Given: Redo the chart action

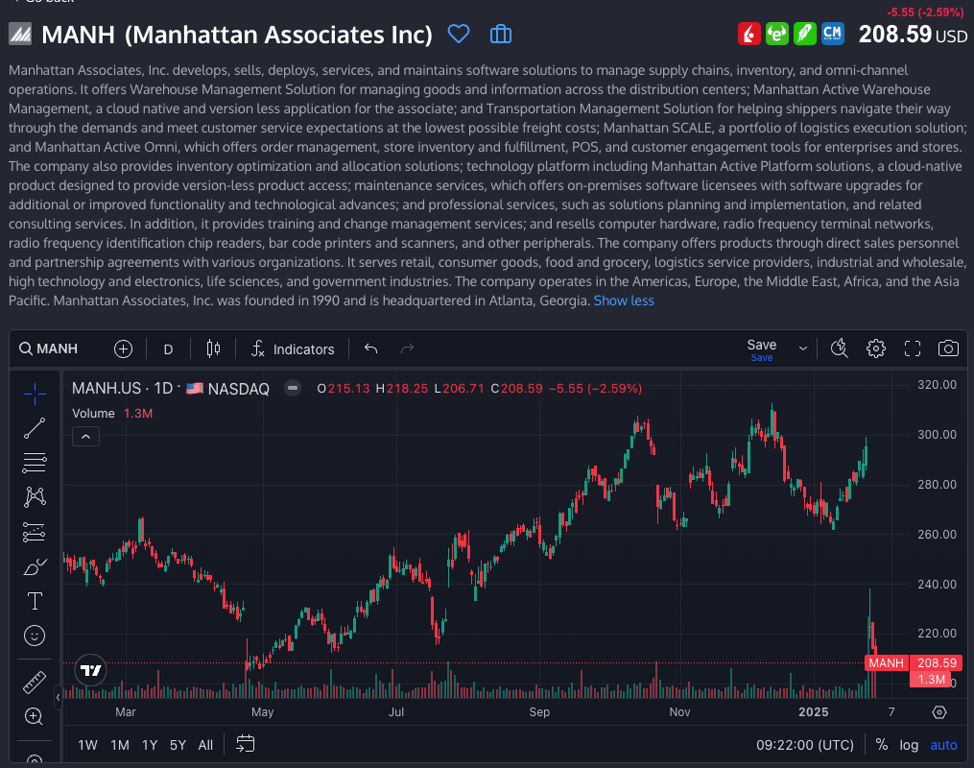Looking at the screenshot, I should click(407, 349).
